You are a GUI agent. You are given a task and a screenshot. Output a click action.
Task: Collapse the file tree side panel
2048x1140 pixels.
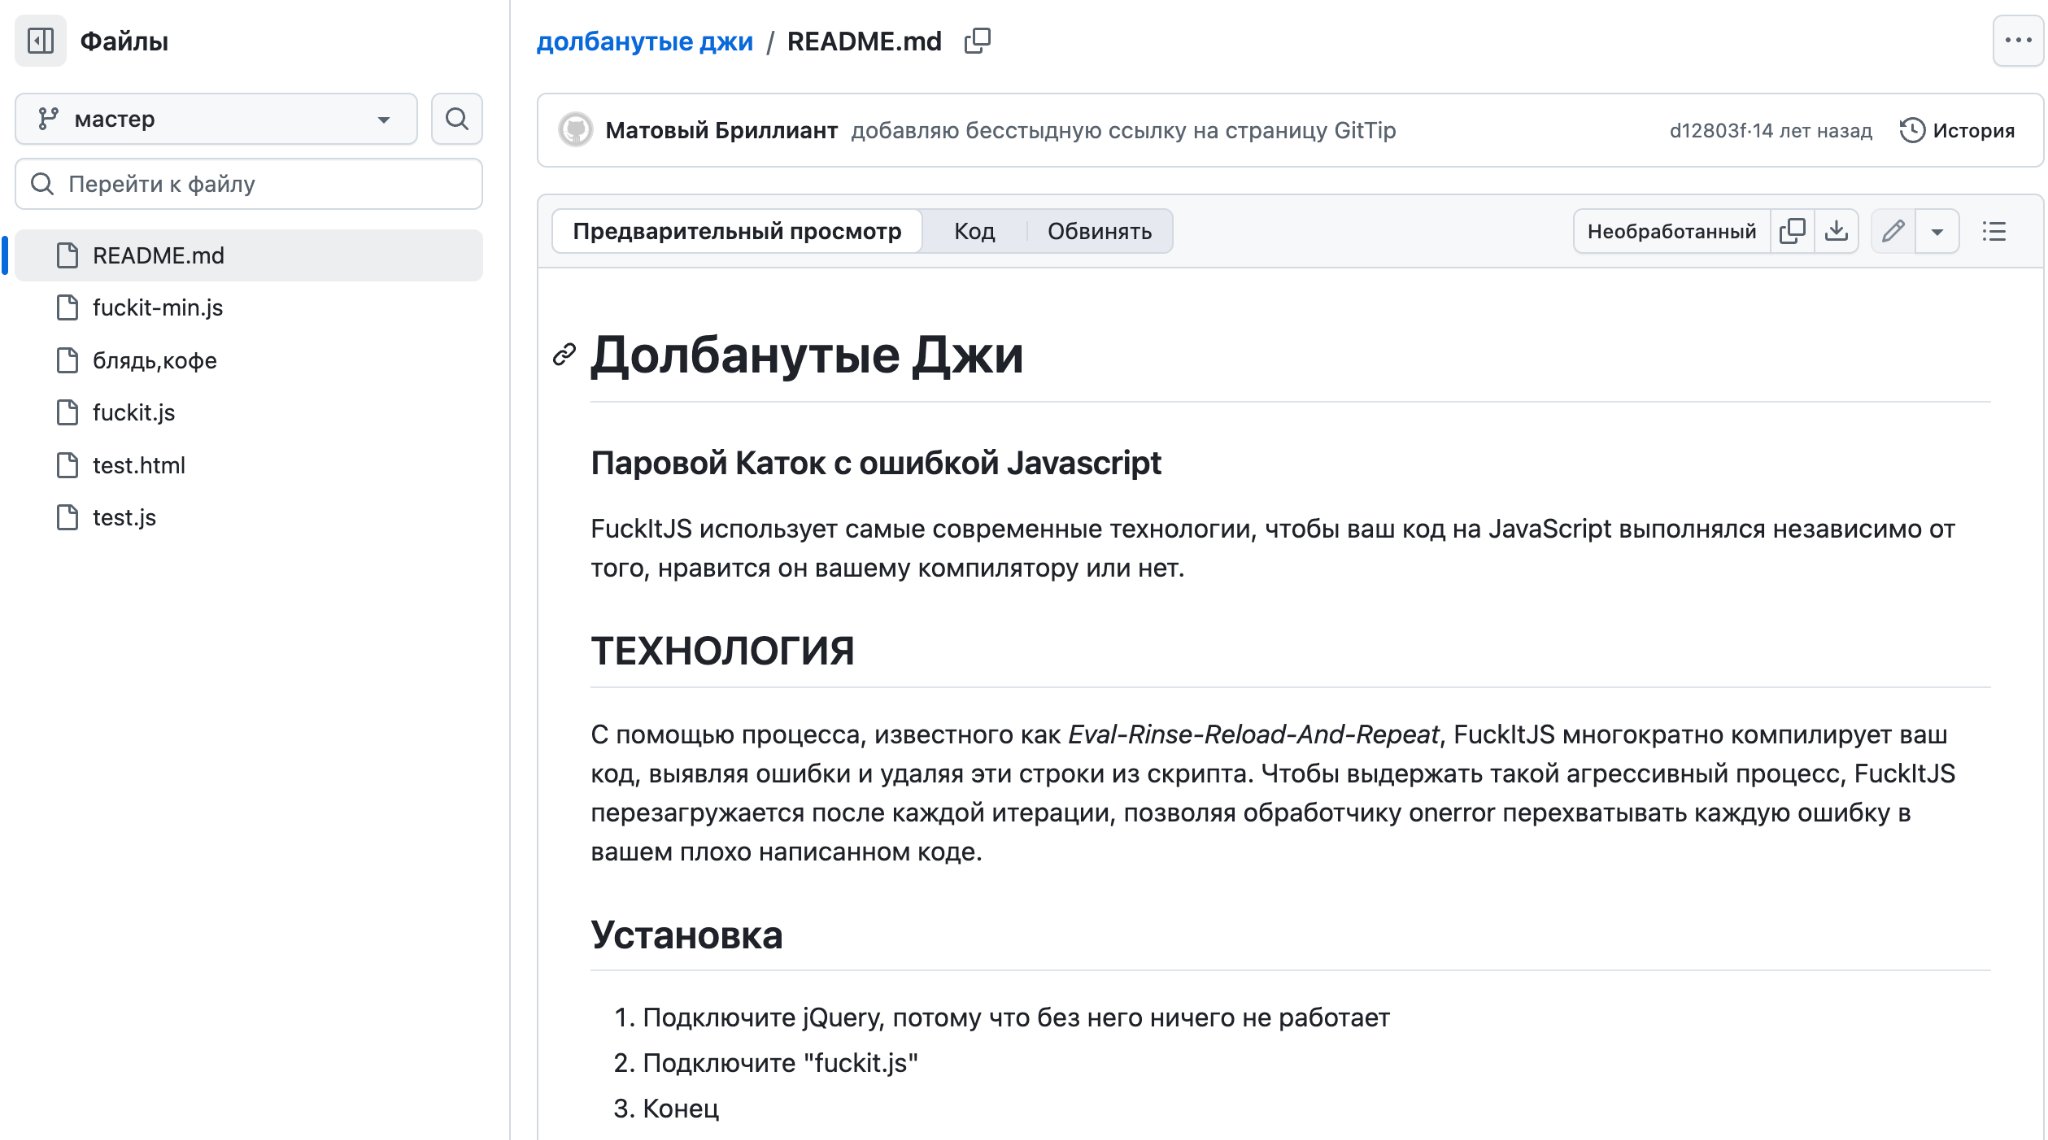click(41, 41)
